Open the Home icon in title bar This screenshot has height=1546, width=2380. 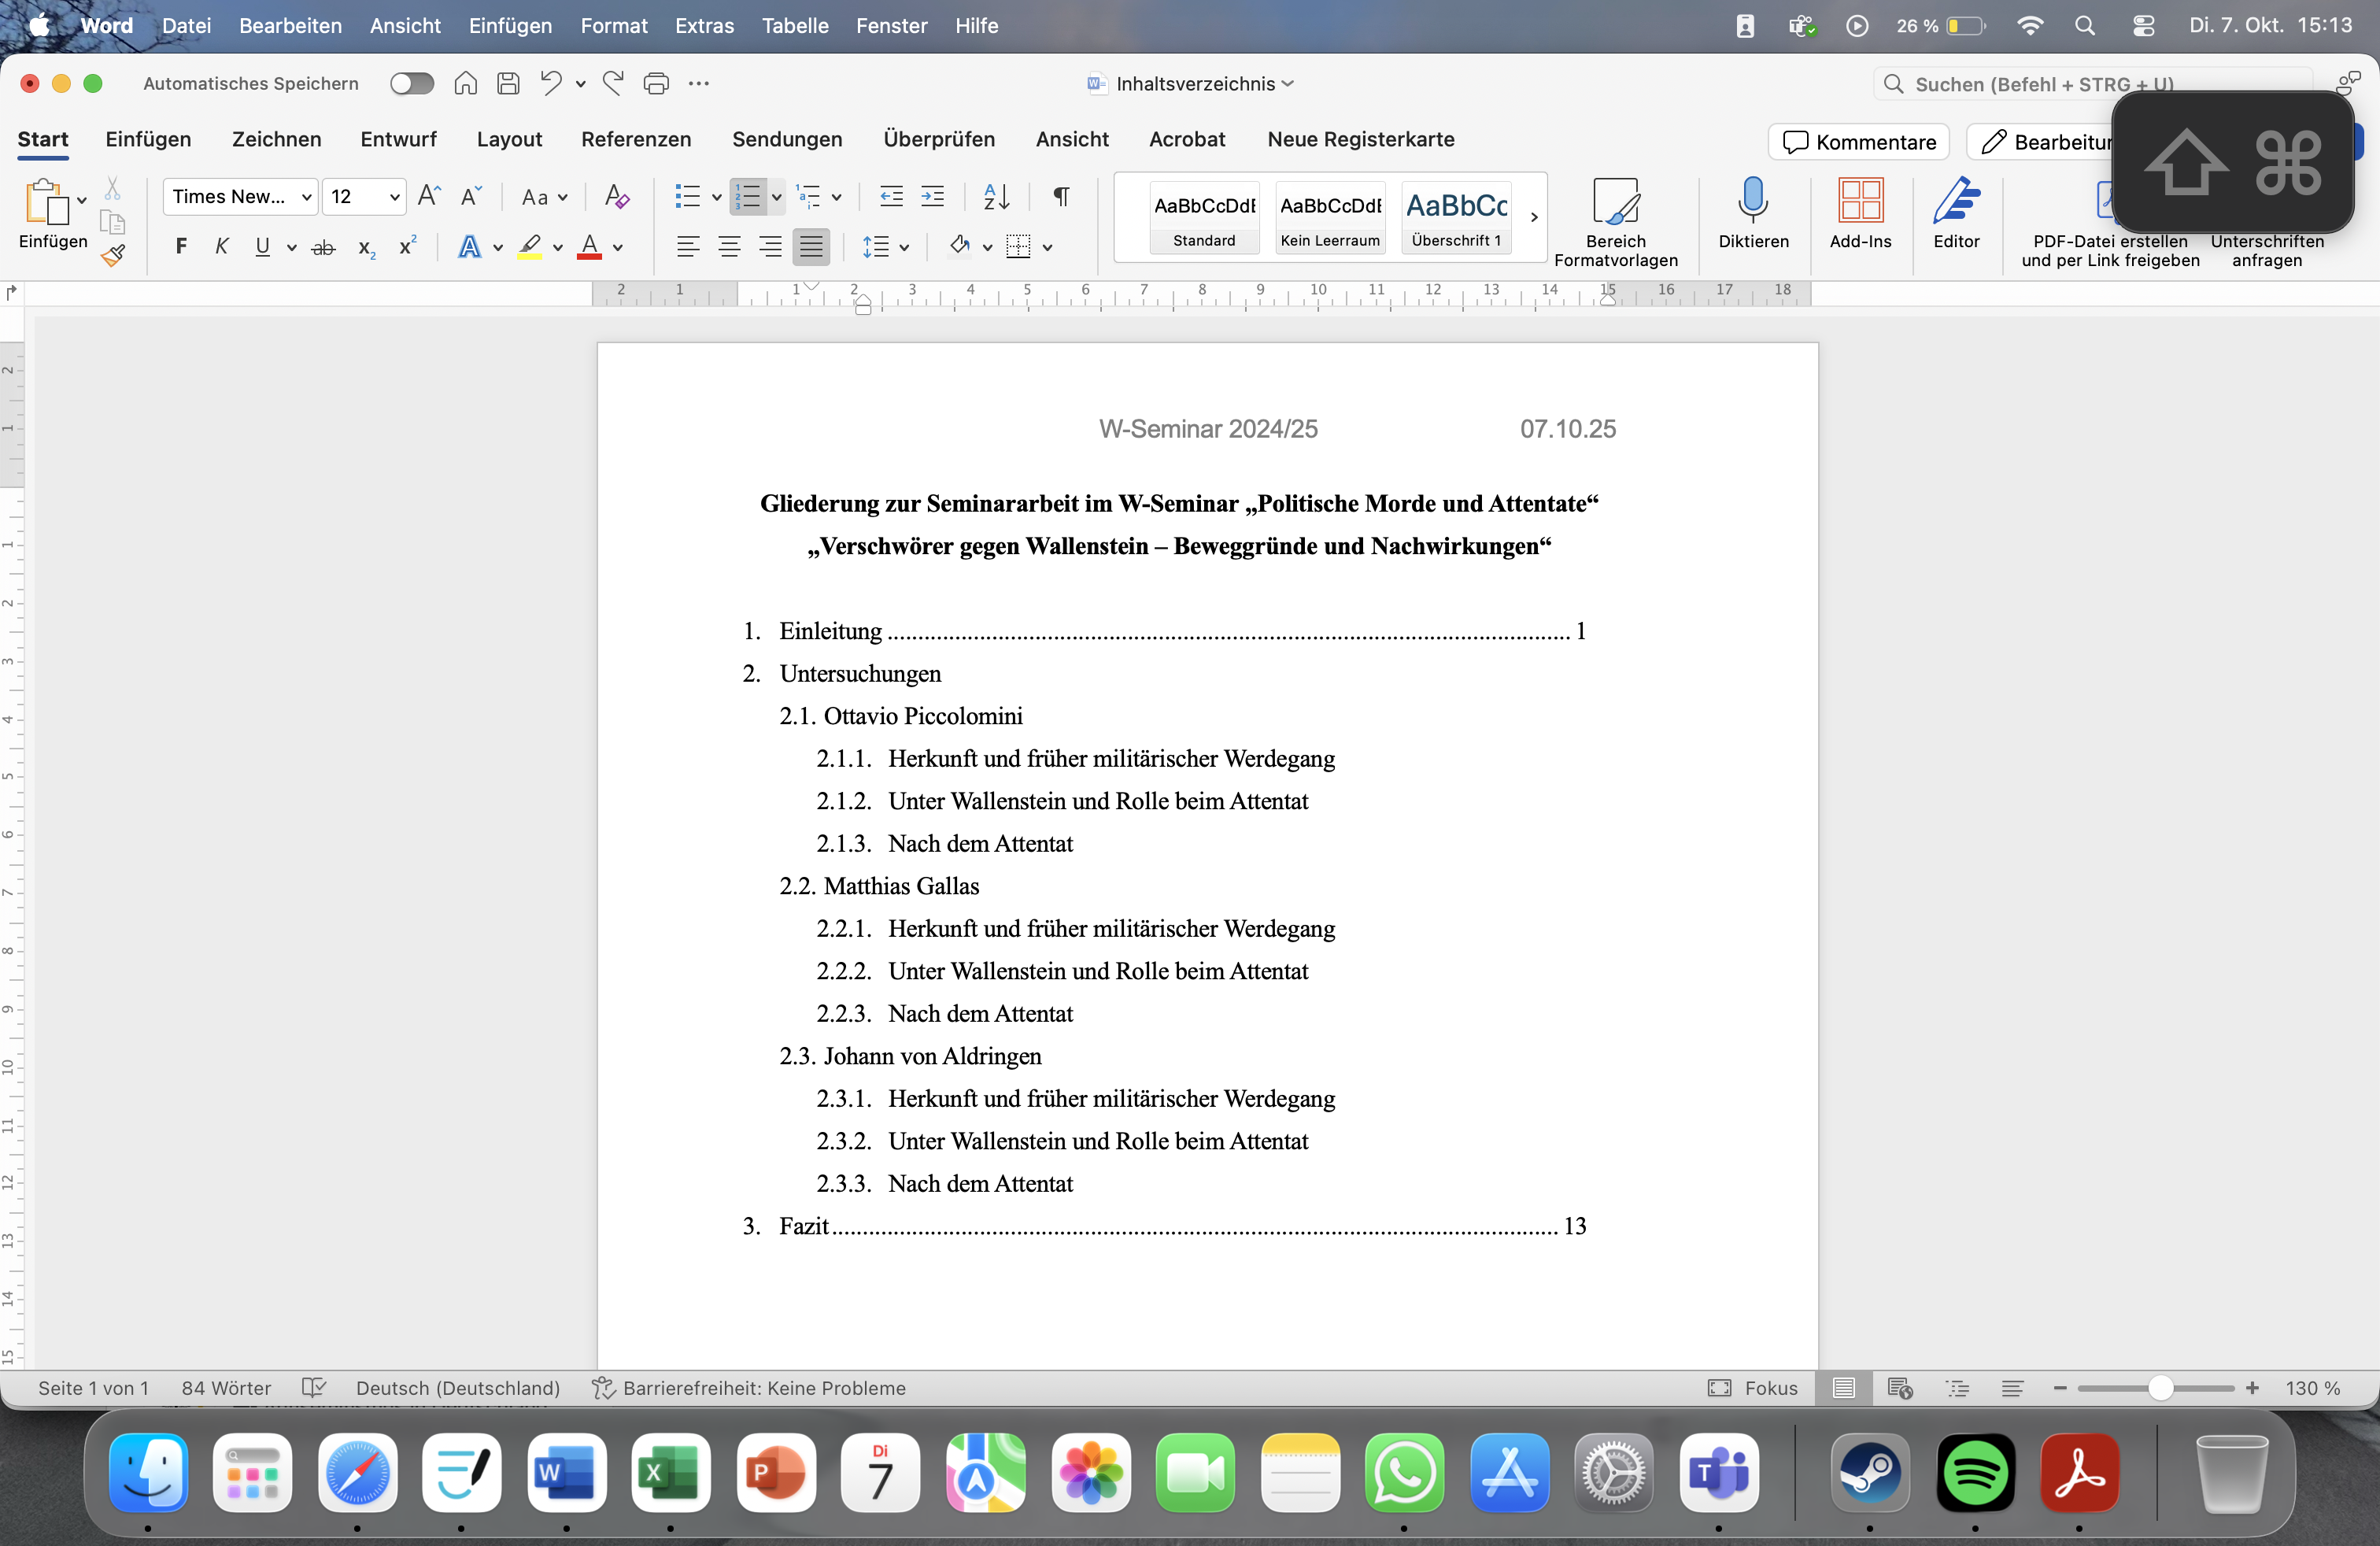click(x=465, y=84)
